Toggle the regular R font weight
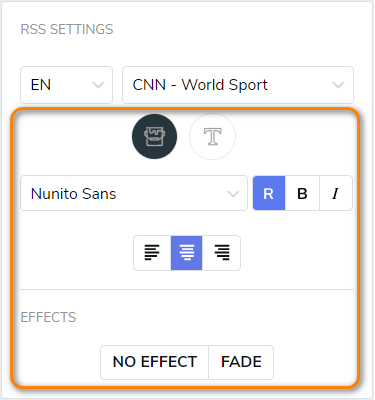This screenshot has height=400, width=375. tap(269, 193)
